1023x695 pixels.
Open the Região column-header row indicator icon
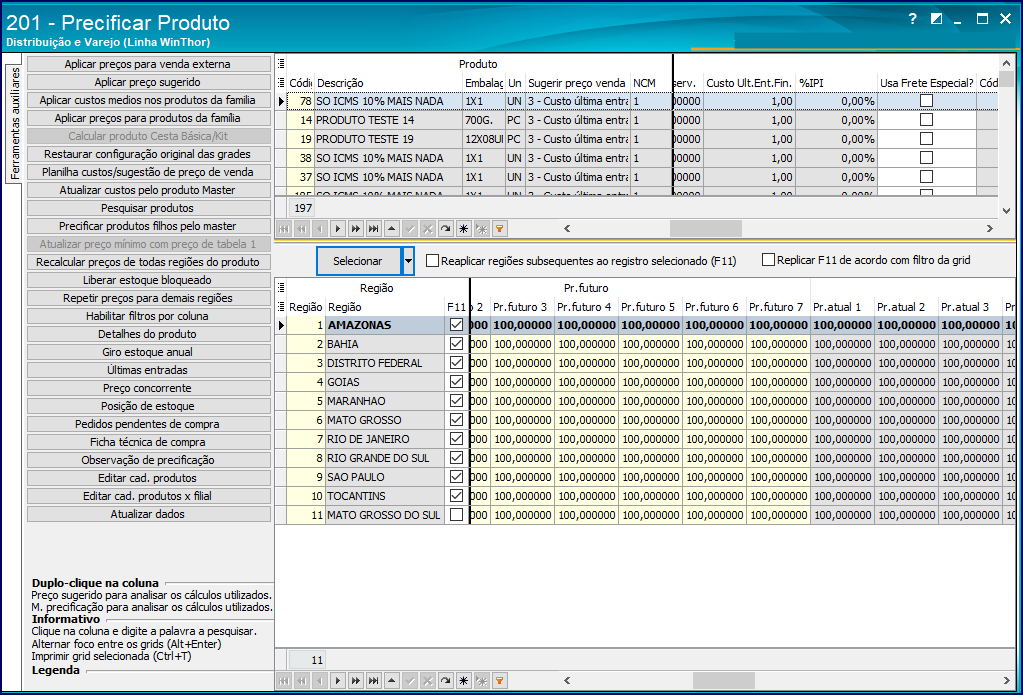click(281, 306)
